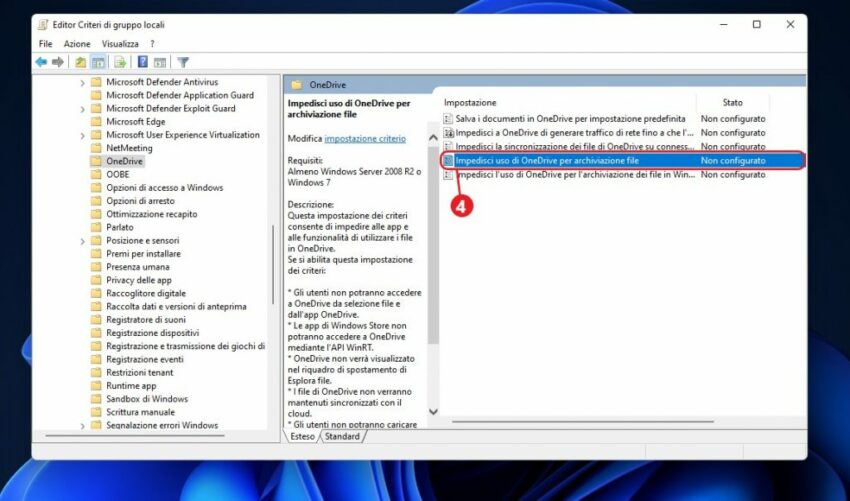Select Registrazione e trasmissione dei giochi

[185, 346]
